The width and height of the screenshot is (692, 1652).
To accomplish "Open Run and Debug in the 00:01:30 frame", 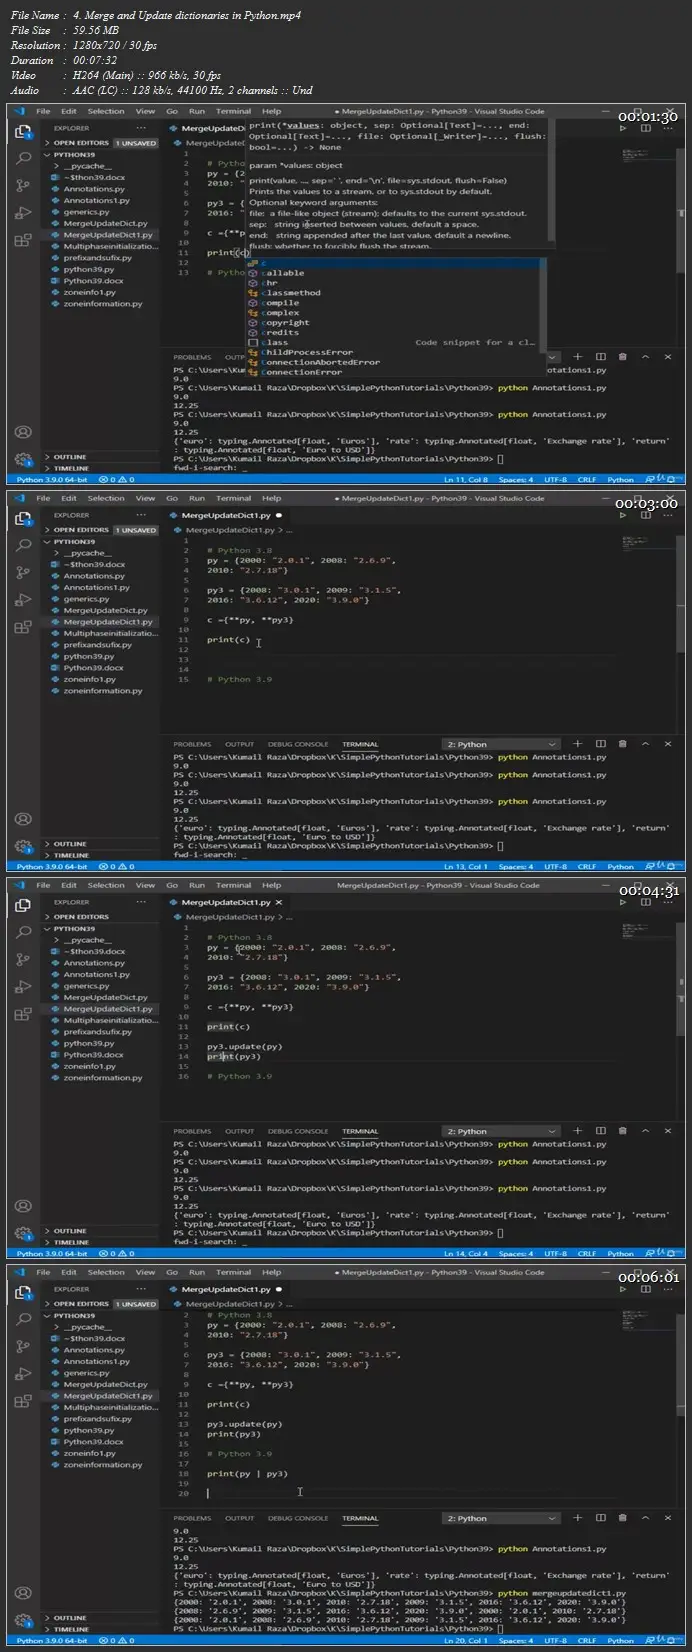I will (24, 212).
